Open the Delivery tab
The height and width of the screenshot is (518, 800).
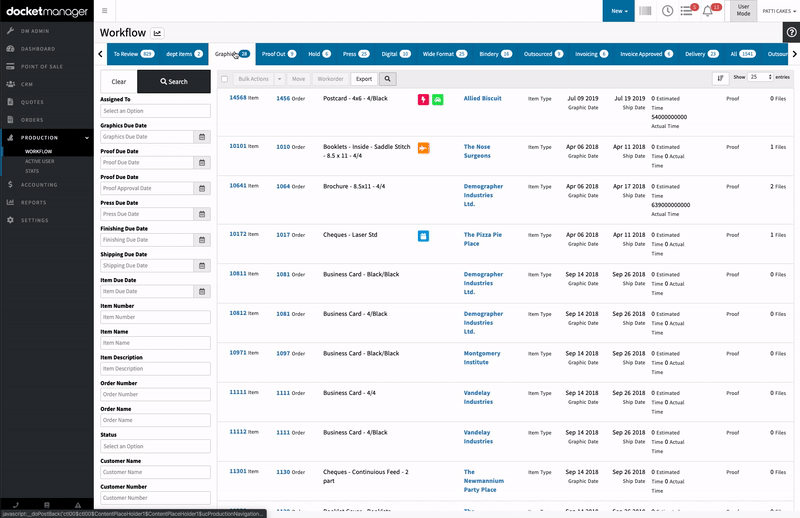click(702, 54)
